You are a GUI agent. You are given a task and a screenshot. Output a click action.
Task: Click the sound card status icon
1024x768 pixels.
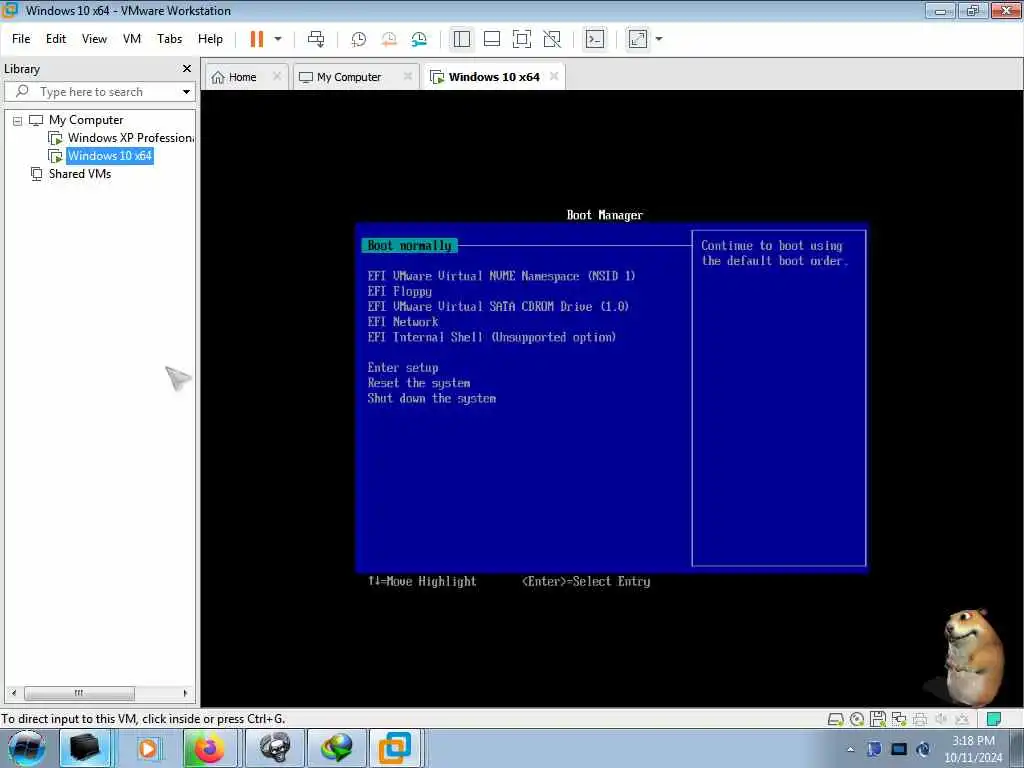[941, 719]
